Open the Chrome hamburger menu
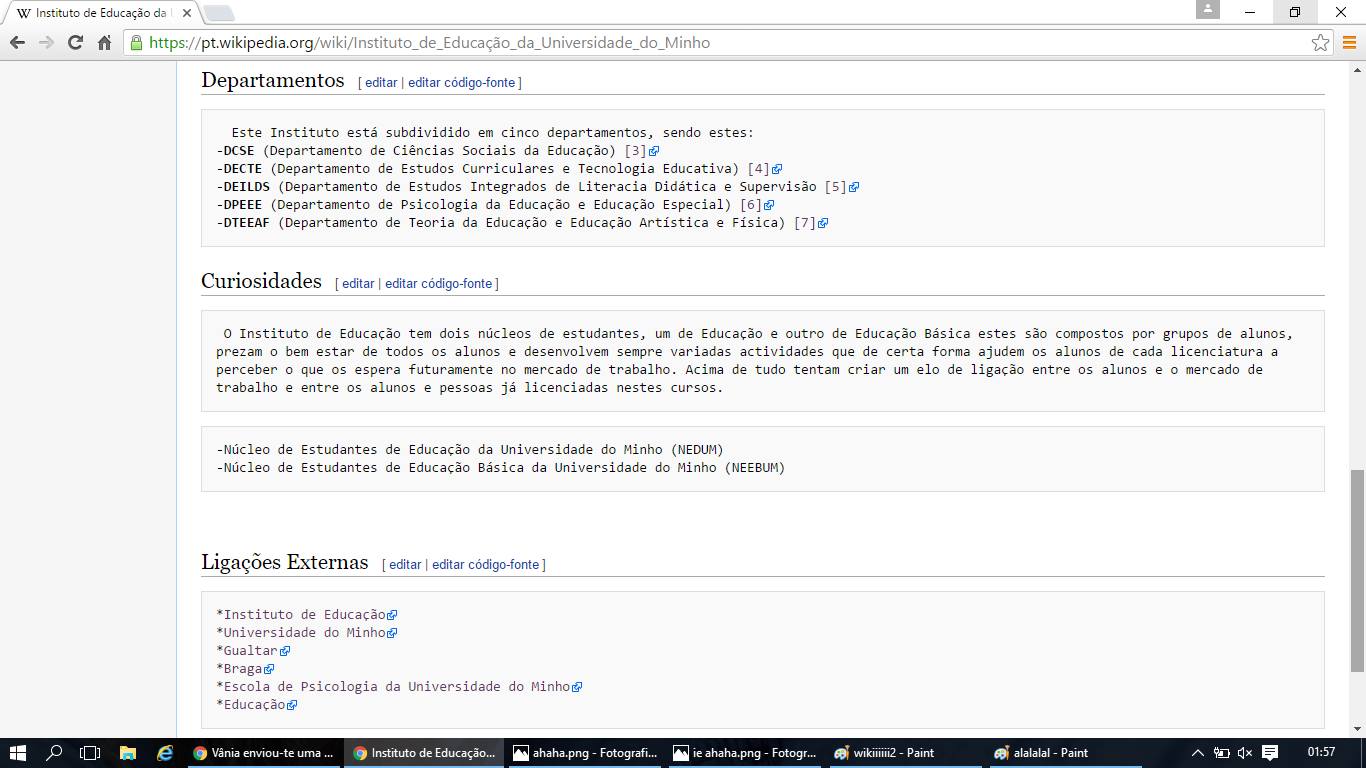This screenshot has width=1366, height=768. (1349, 43)
